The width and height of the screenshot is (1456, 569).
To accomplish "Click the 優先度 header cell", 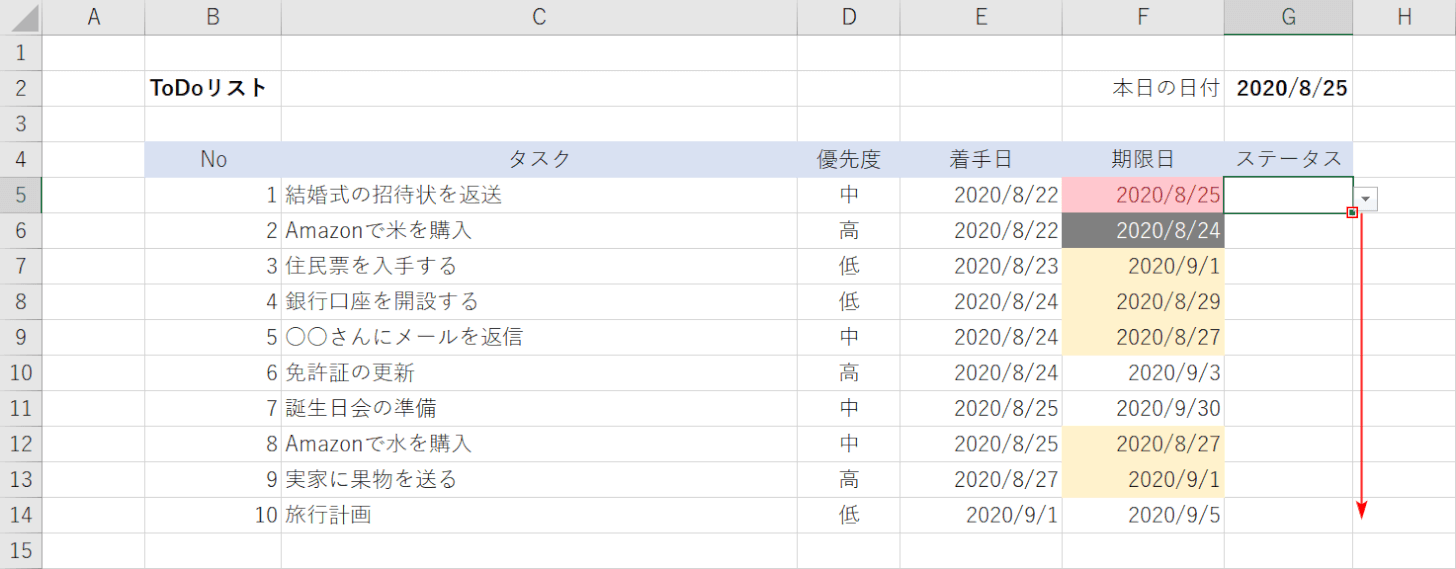I will tap(848, 159).
